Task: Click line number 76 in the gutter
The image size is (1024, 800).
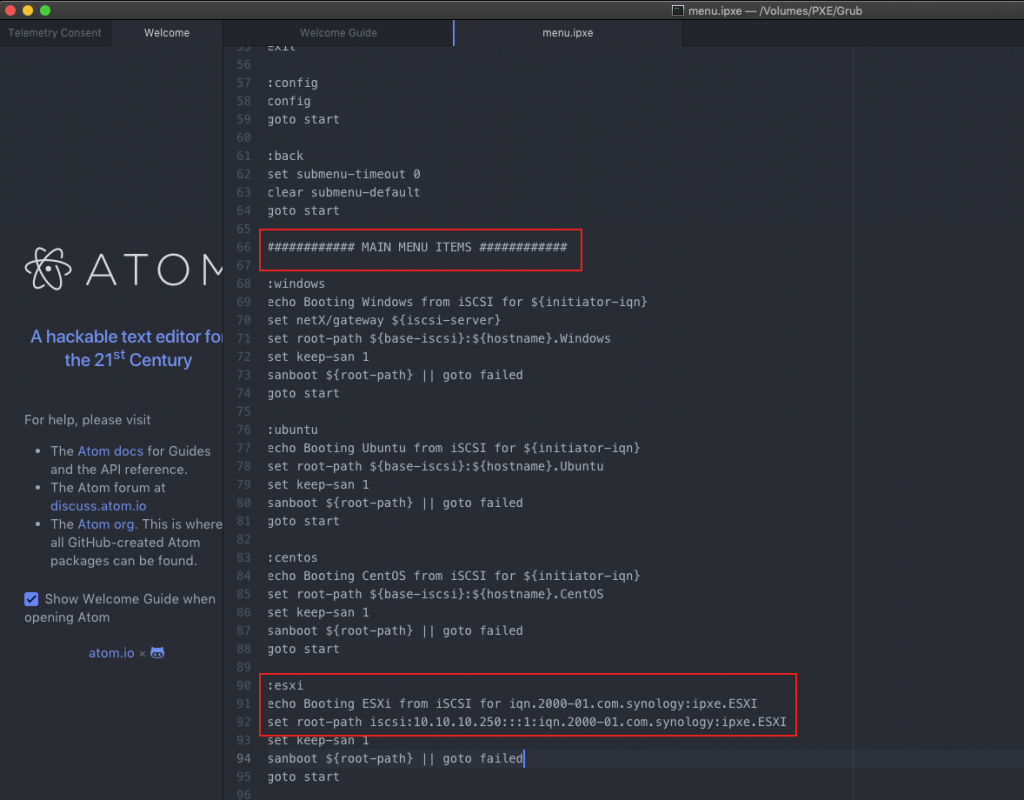Action: pos(244,430)
